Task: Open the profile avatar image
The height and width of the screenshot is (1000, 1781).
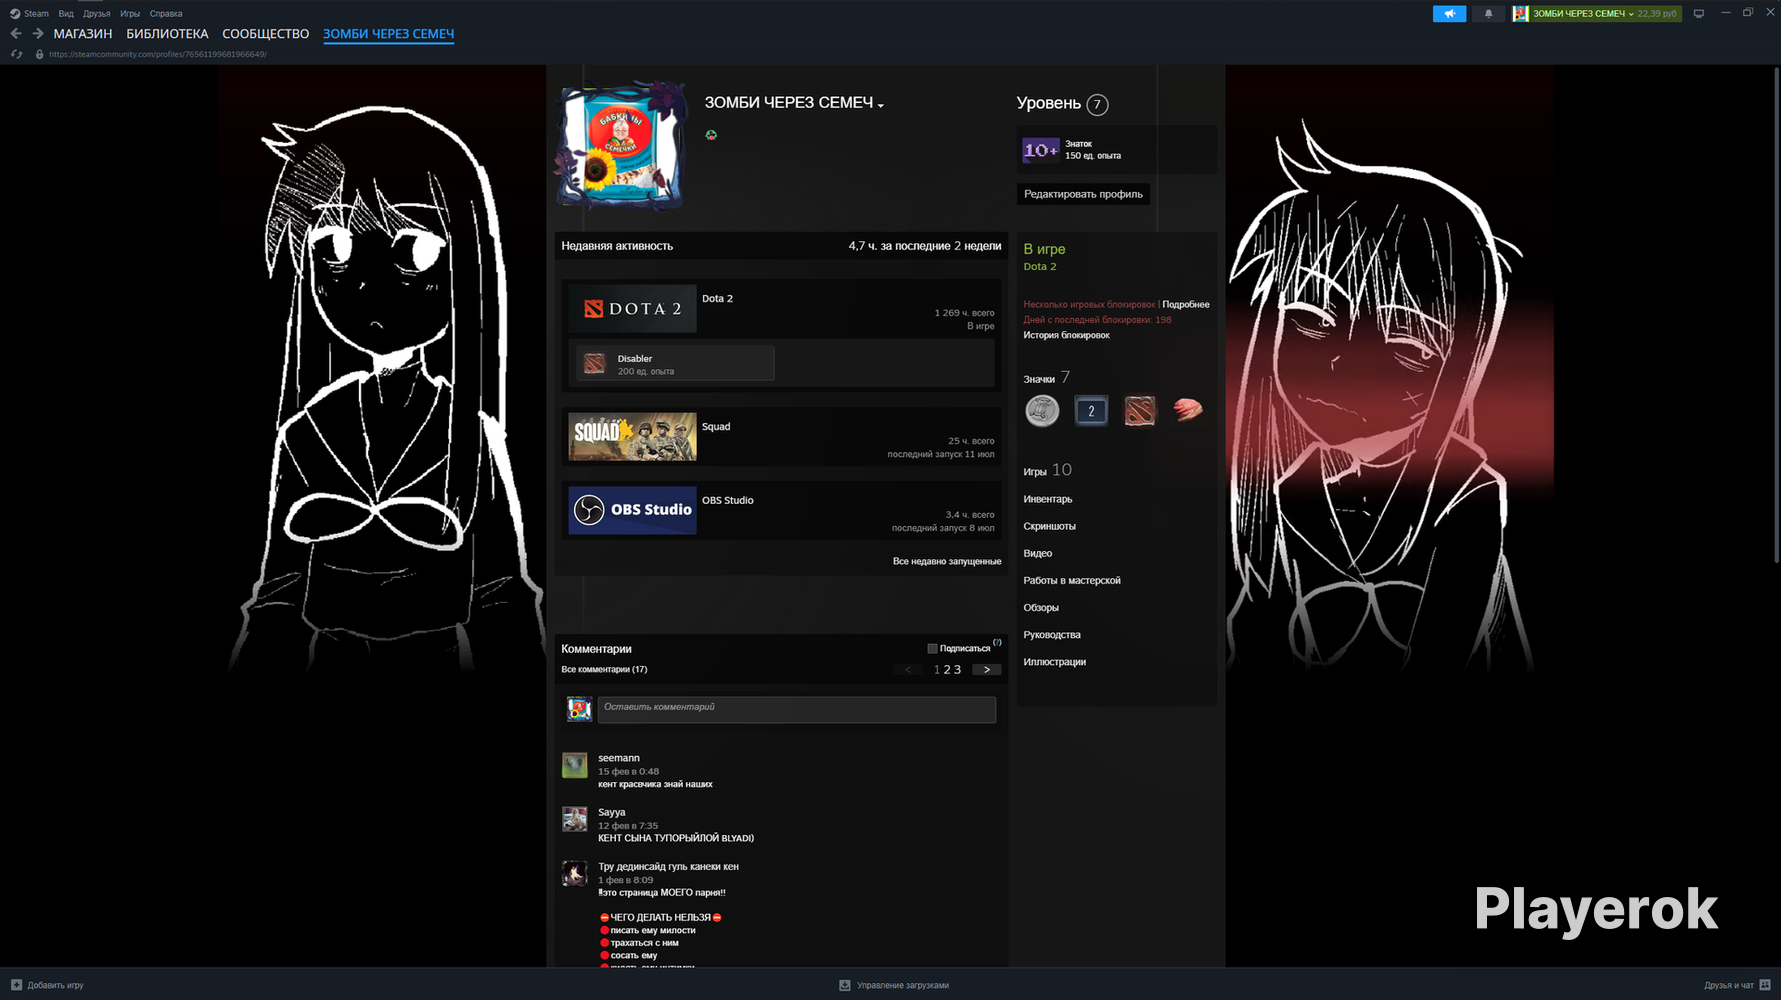Action: tap(622, 149)
